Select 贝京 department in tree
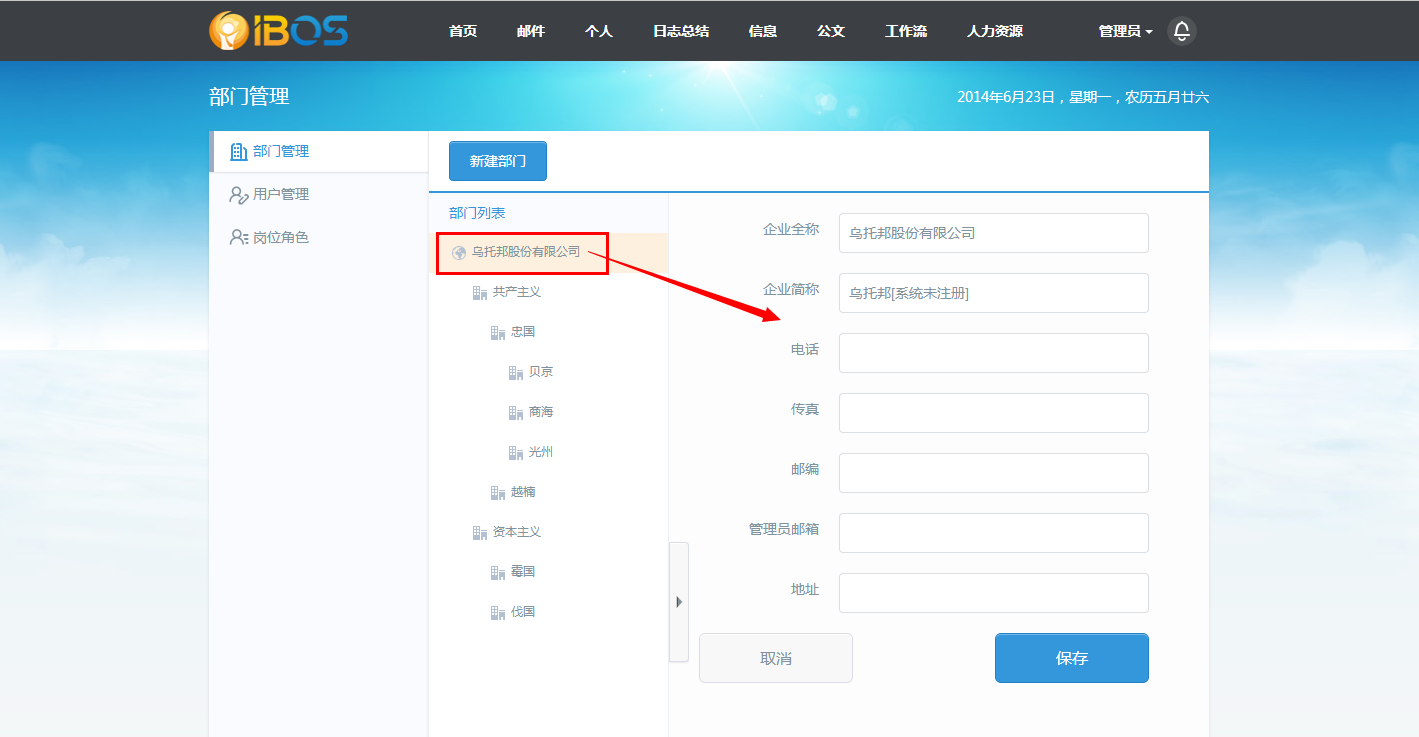 tap(541, 372)
